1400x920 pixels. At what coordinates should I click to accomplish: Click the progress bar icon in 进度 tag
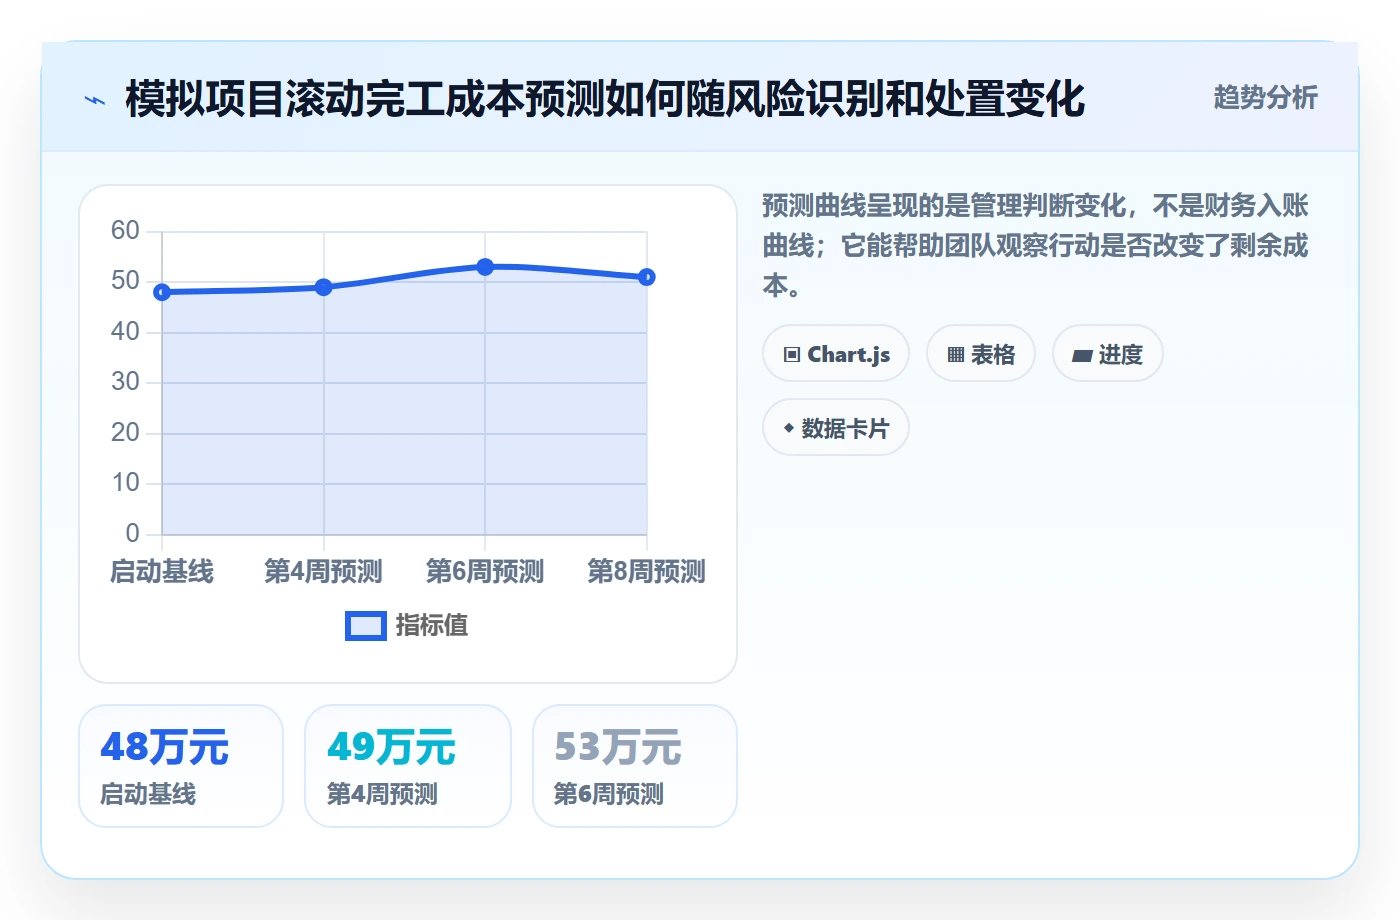[1082, 355]
